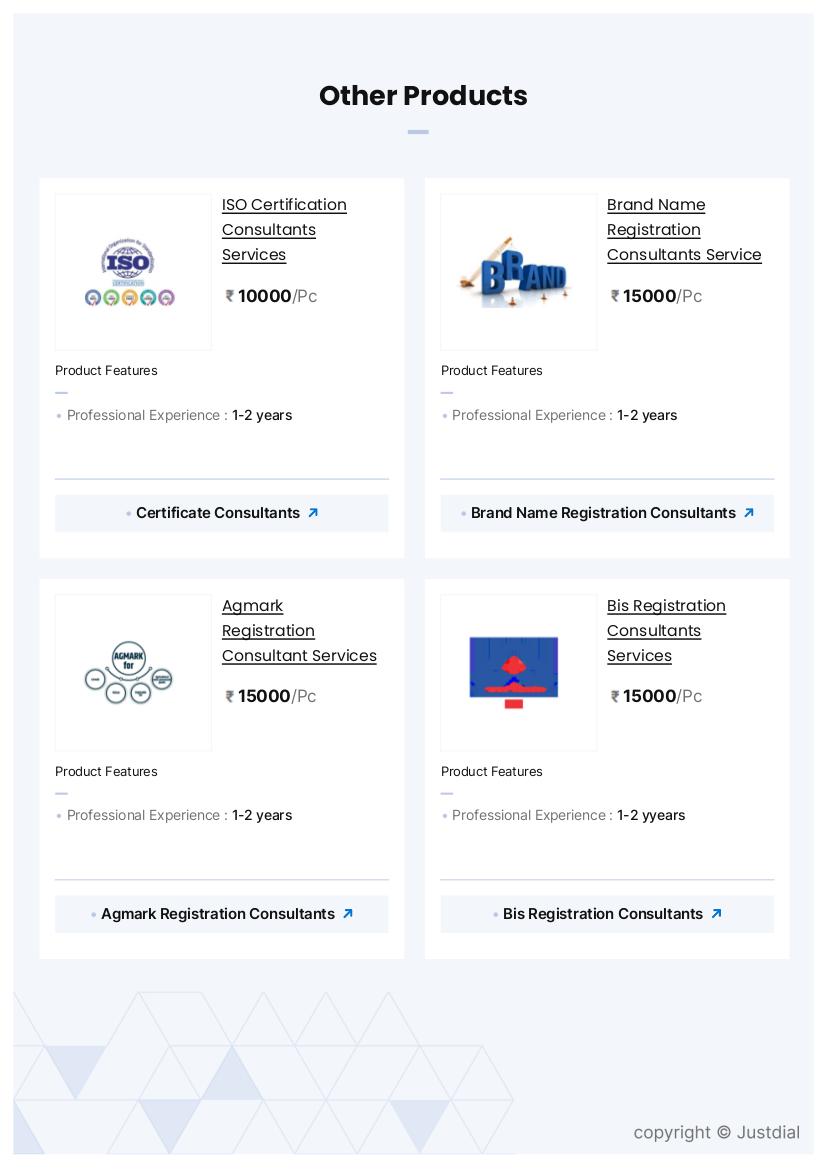Viewport: 827px width, 1170px height.
Task: Click the Other Products heading
Action: click(x=423, y=96)
